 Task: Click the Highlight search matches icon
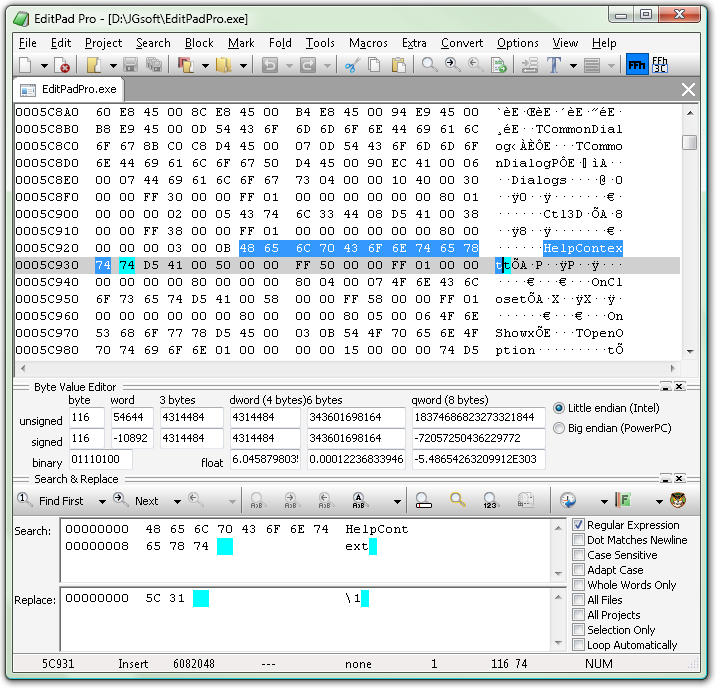coord(424,500)
